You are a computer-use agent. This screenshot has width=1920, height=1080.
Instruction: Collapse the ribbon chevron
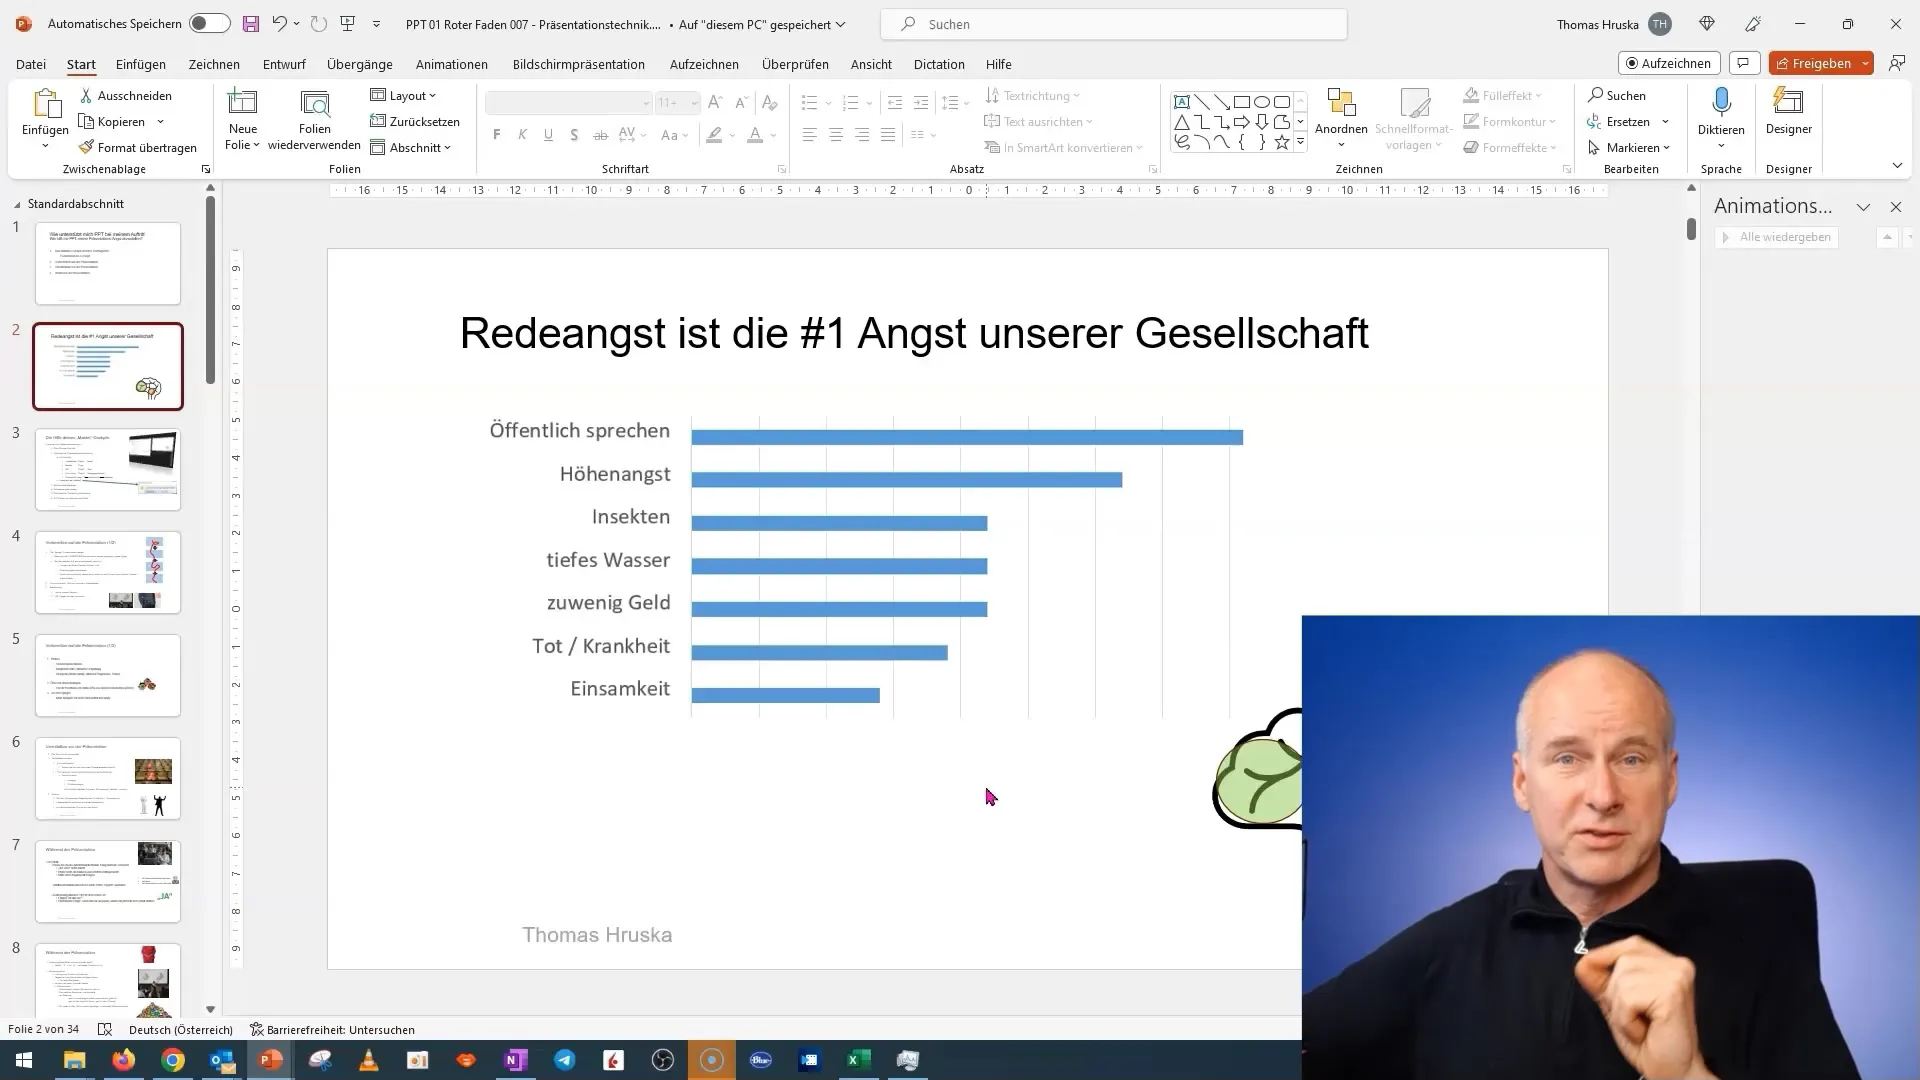[1897, 165]
